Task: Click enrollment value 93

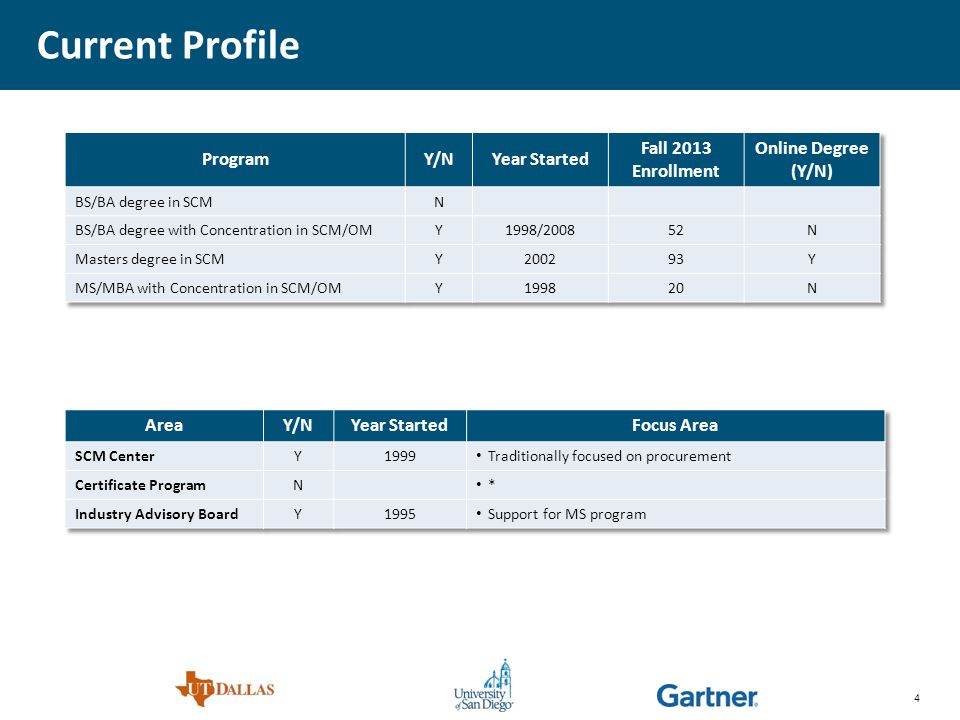Action: 676,259
